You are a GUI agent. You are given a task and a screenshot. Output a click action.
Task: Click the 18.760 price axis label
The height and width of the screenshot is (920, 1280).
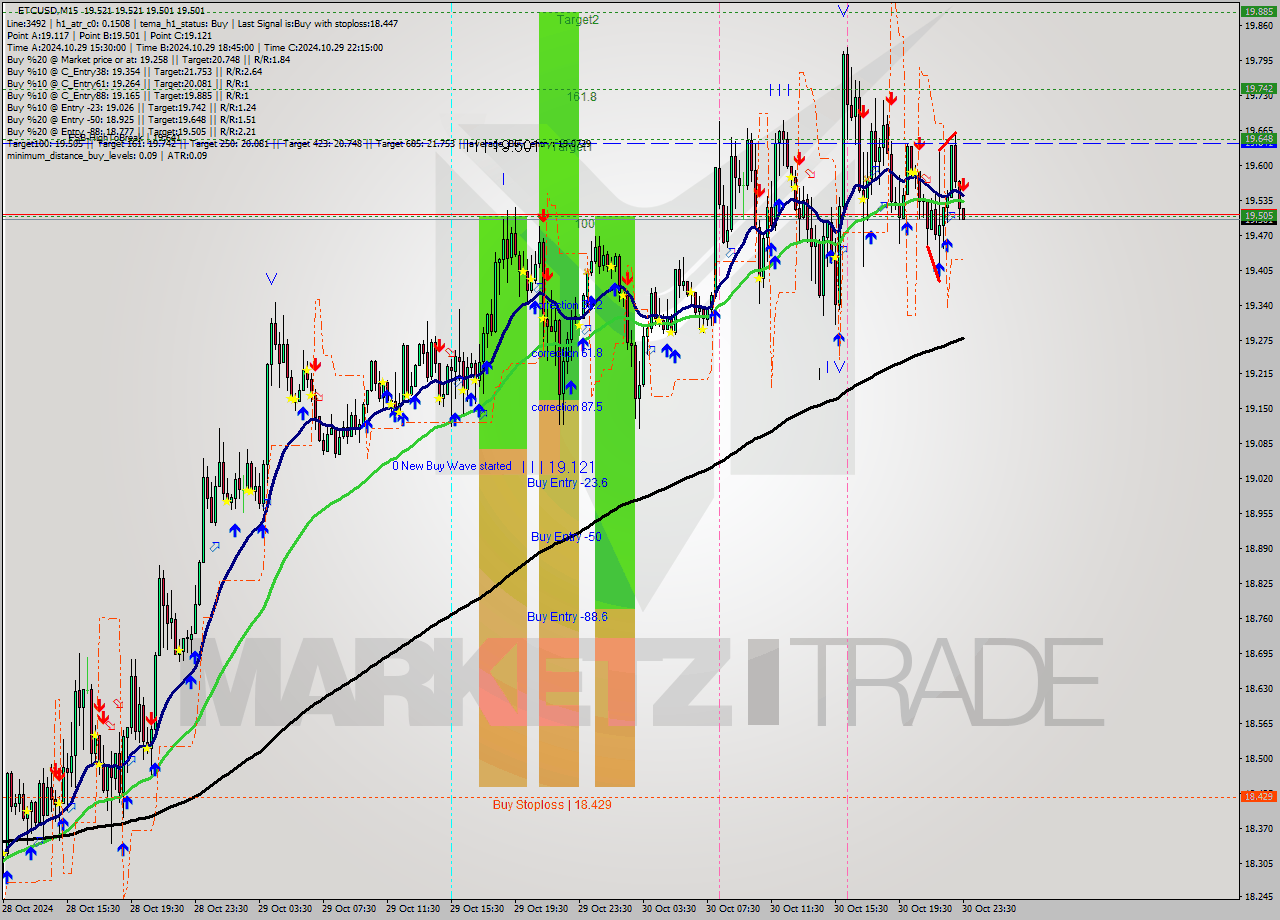pos(1258,618)
